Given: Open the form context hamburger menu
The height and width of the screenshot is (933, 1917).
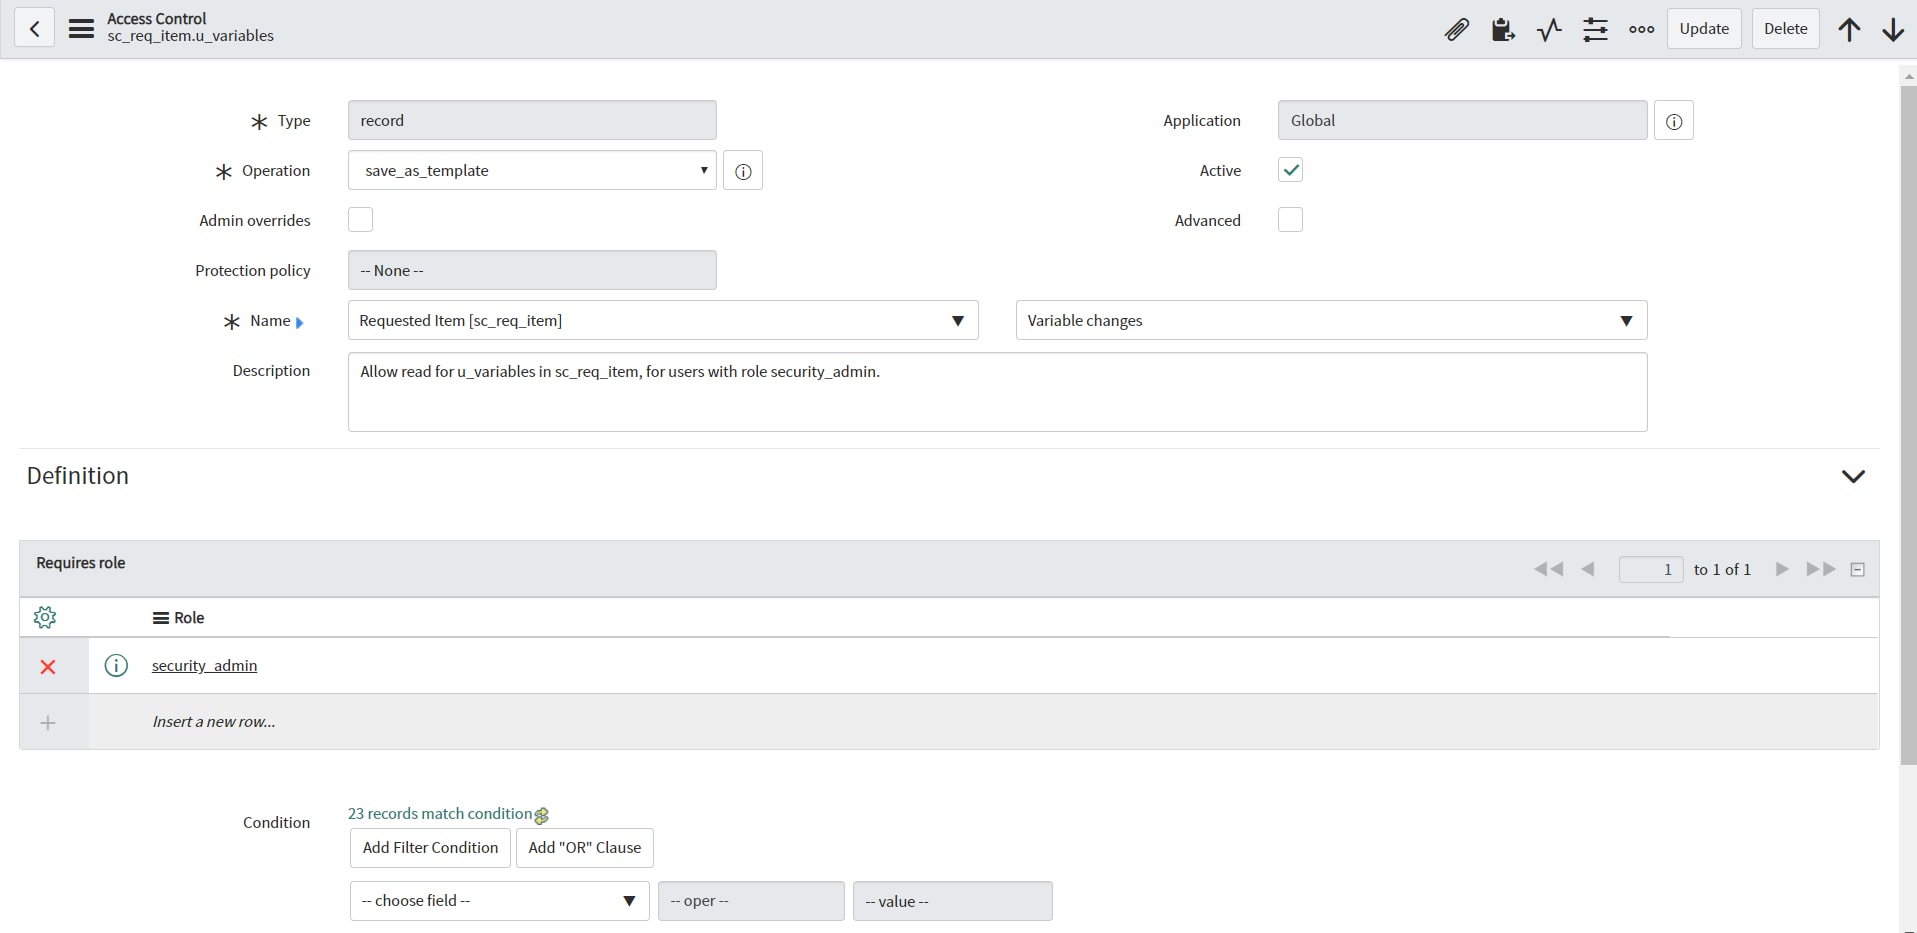Looking at the screenshot, I should [x=80, y=28].
